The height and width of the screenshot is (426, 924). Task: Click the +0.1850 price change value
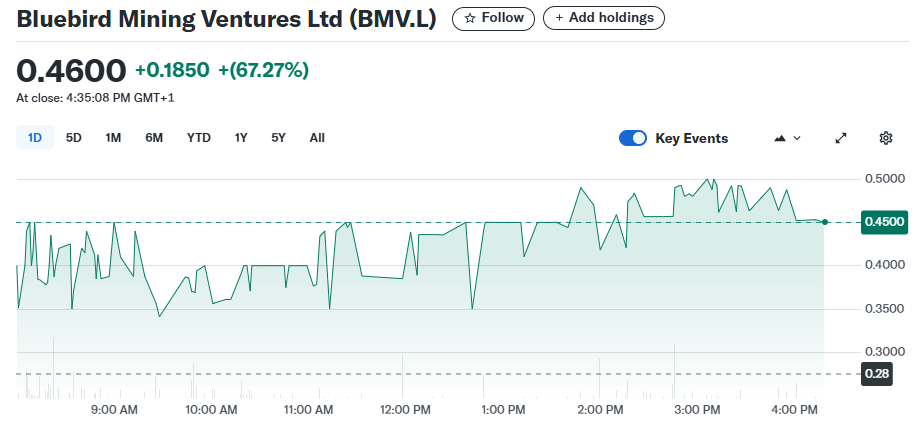click(x=172, y=71)
